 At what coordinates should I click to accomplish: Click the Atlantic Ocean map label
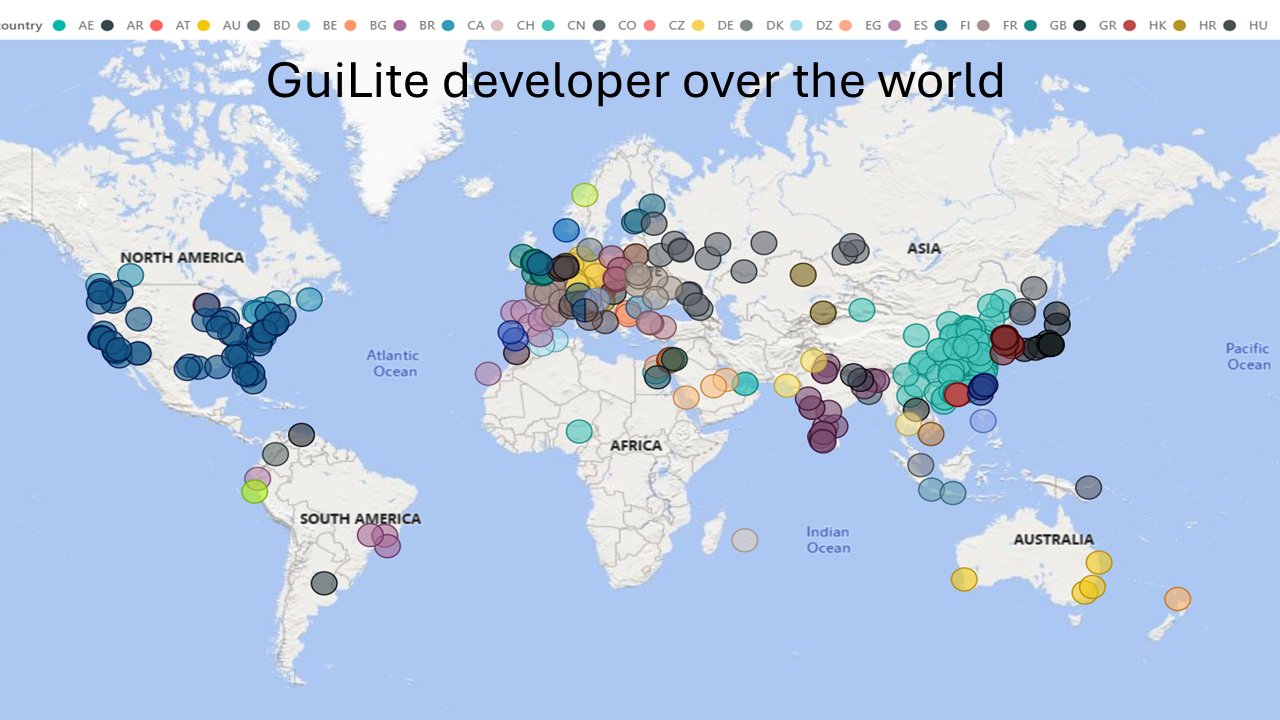(393, 363)
